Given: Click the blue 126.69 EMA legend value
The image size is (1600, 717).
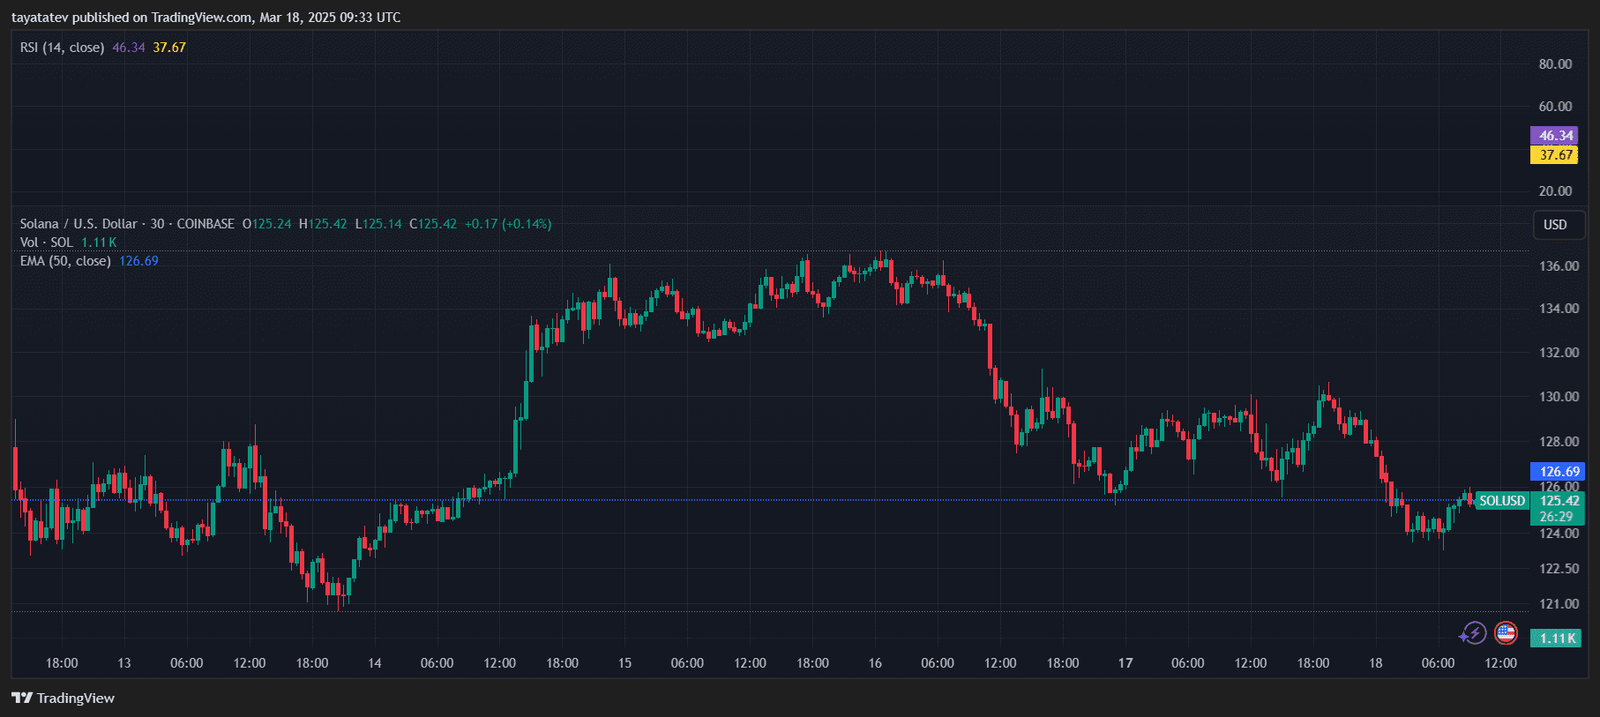Looking at the screenshot, I should tap(139, 261).
